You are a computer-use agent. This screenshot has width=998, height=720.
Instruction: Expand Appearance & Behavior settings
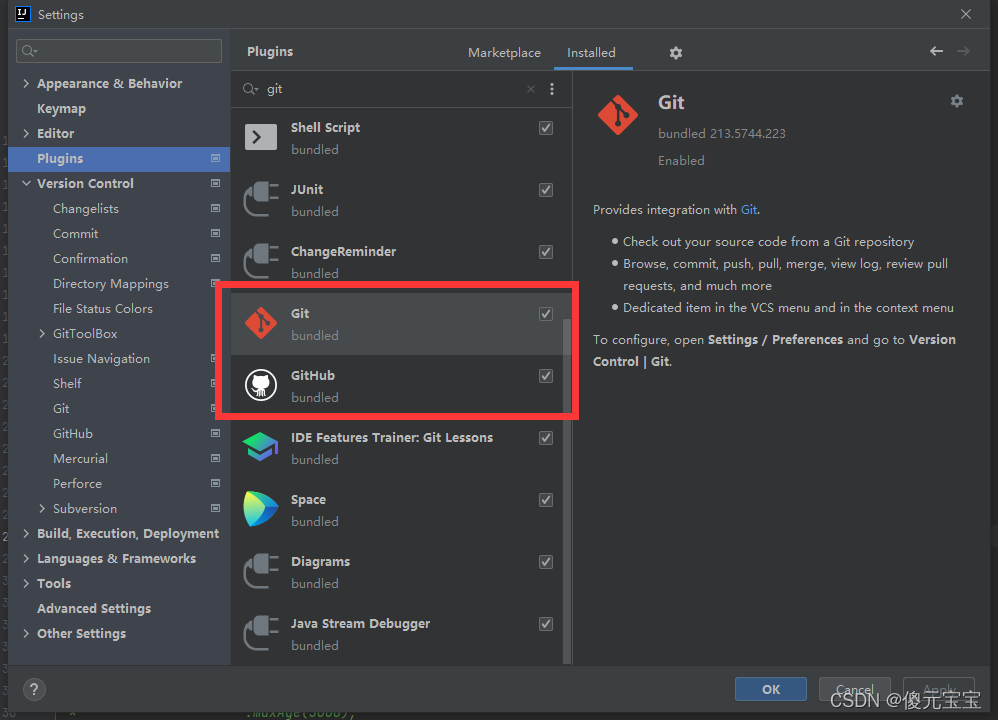(26, 83)
